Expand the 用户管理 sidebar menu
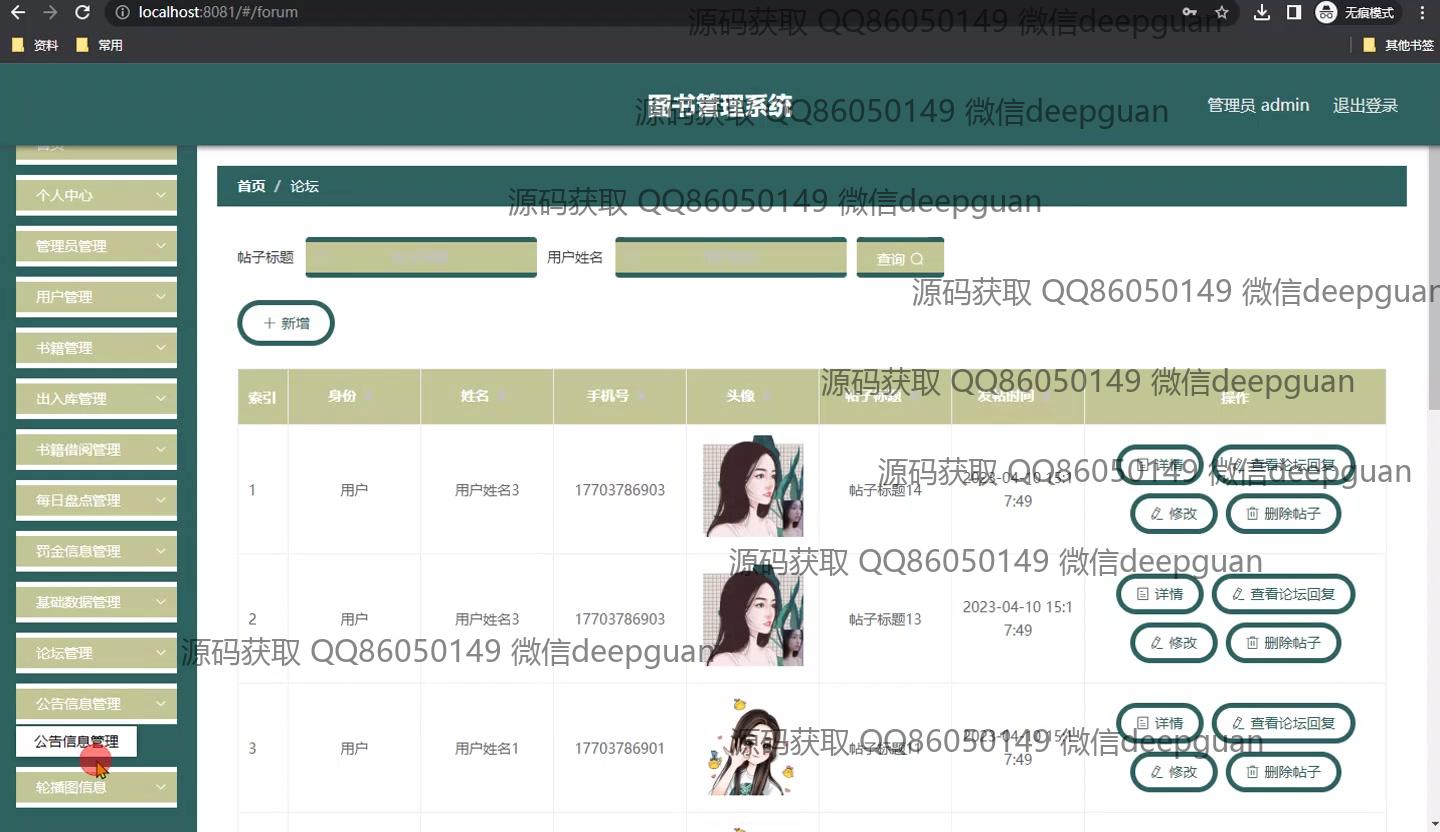This screenshot has height=832, width=1440. click(96, 297)
